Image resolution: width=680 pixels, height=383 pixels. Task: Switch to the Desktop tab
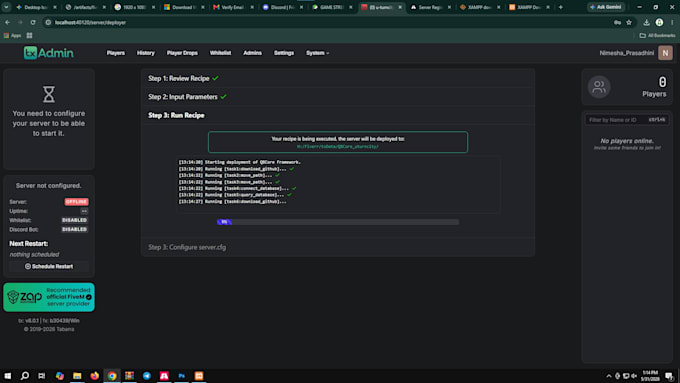35,7
